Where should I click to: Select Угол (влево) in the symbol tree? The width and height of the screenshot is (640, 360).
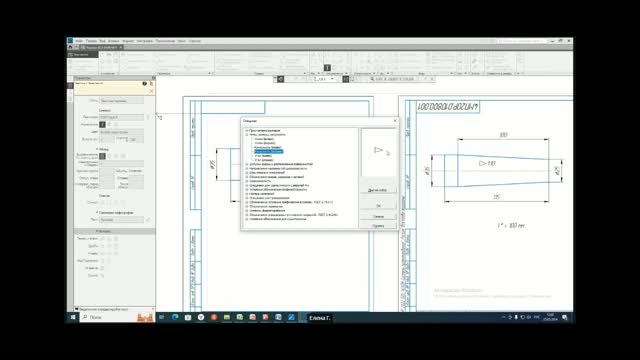point(263,156)
